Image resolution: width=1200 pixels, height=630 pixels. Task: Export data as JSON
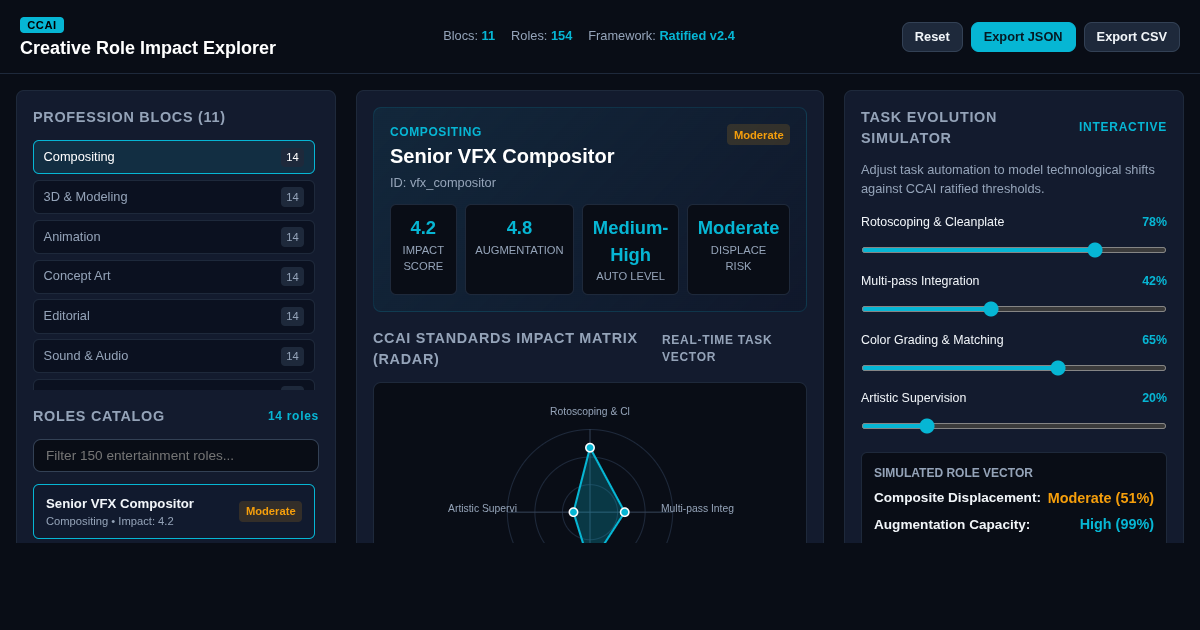coord(1023,37)
